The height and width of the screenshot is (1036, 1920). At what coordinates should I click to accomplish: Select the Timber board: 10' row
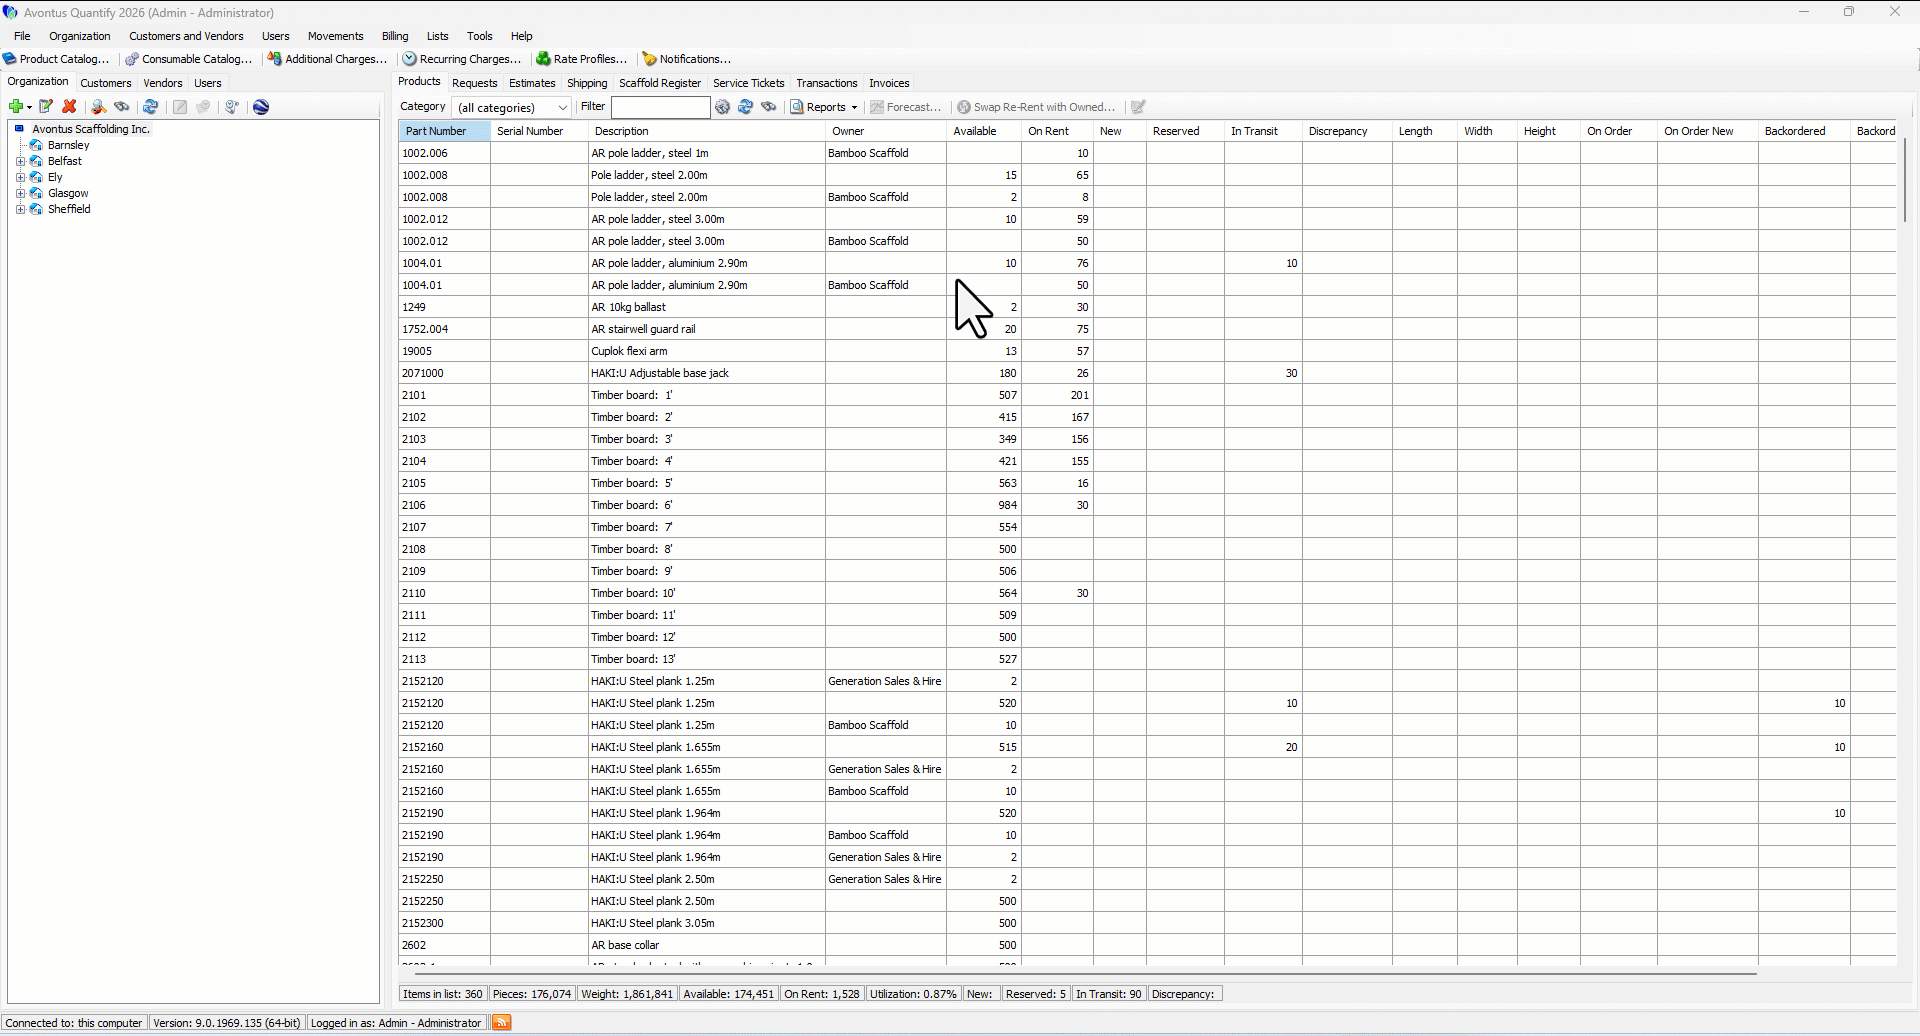pos(1147,593)
